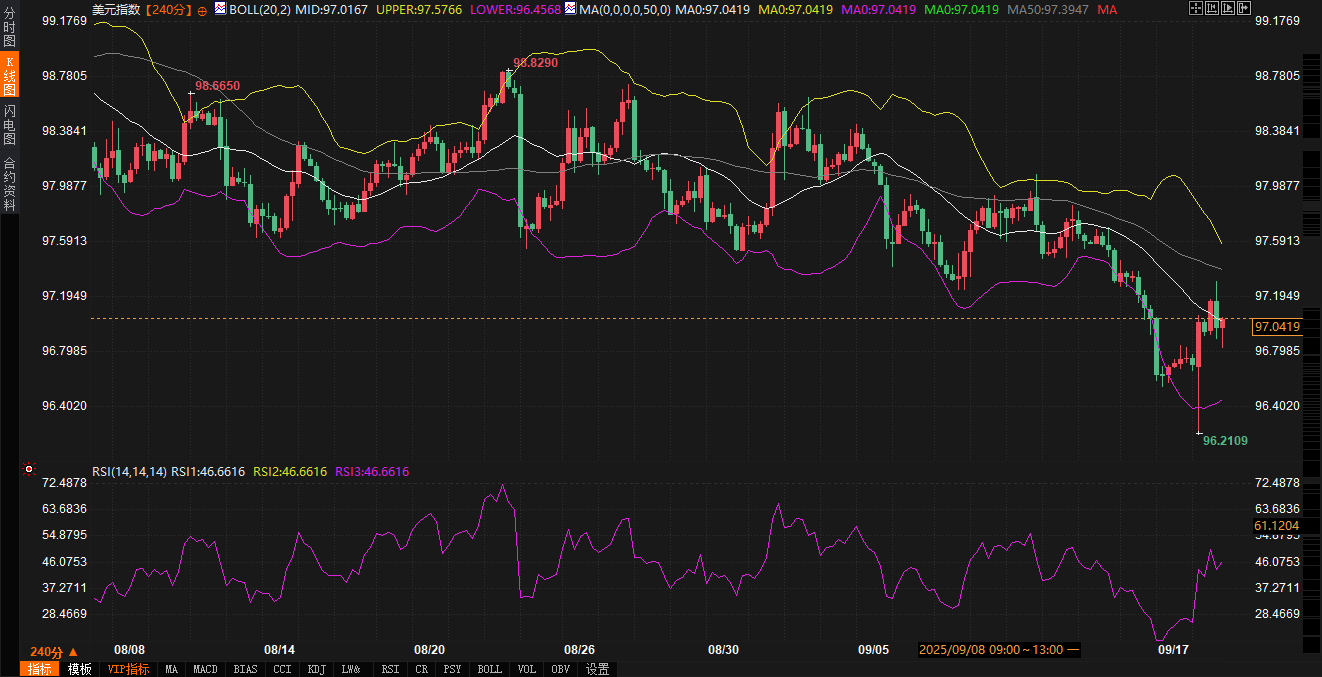Click the RSI2:46.6616 value
The width and height of the screenshot is (1322, 677).
pyautogui.click(x=290, y=471)
